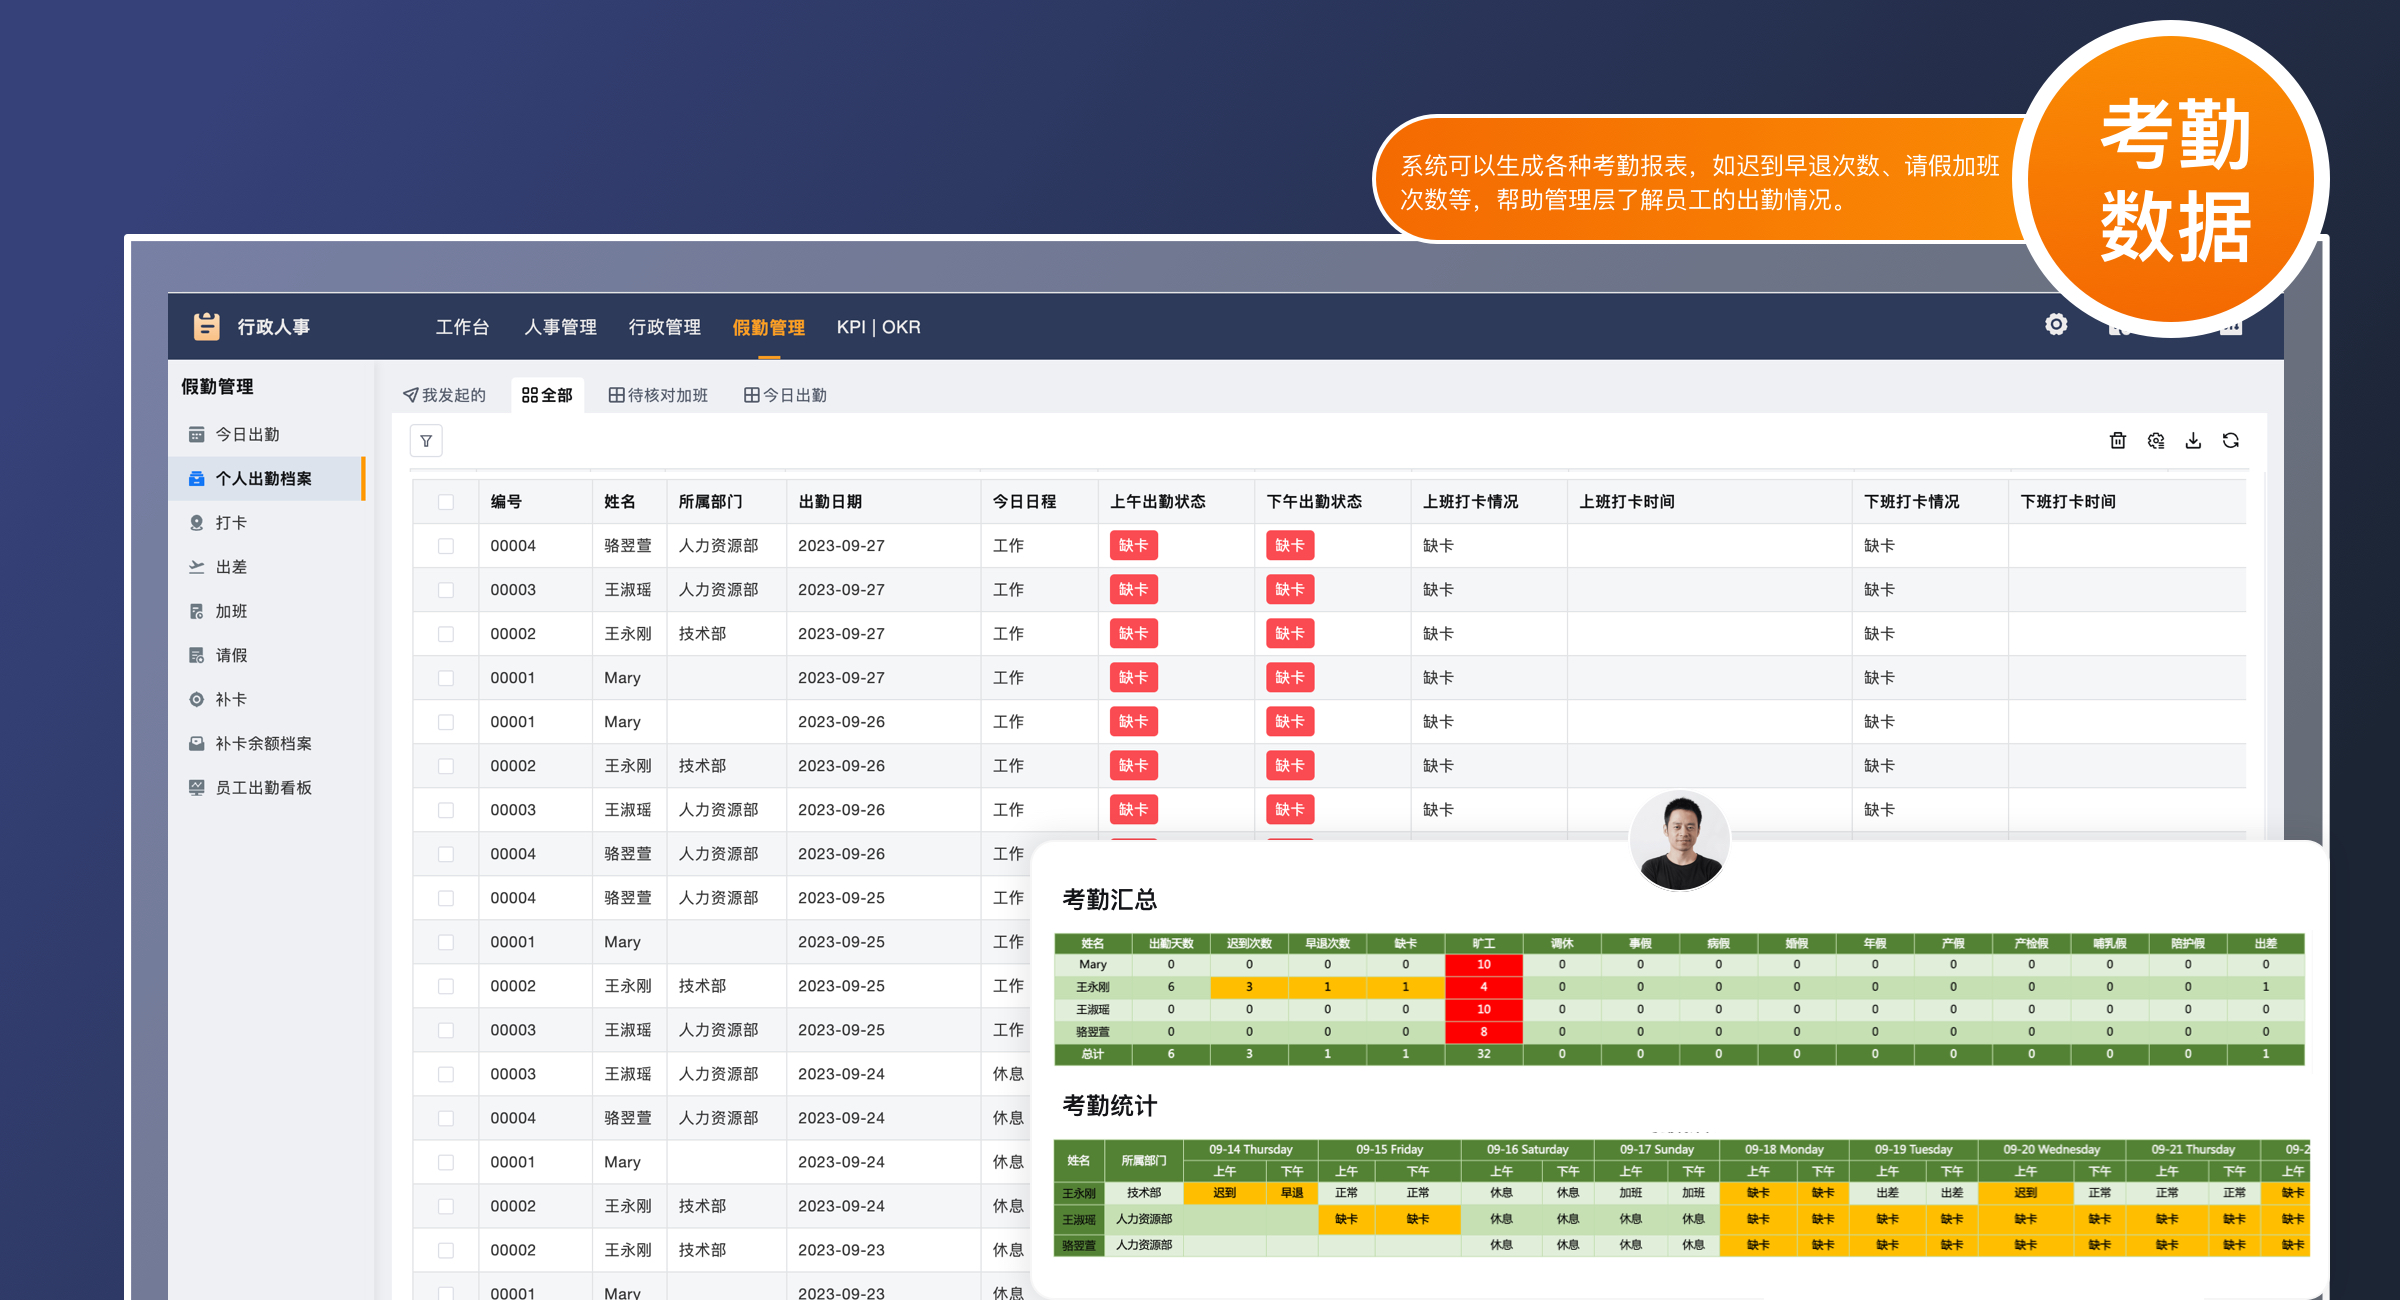Screen dimensions: 2400x1300
Task: Click the refresh table icon
Action: (2230, 441)
